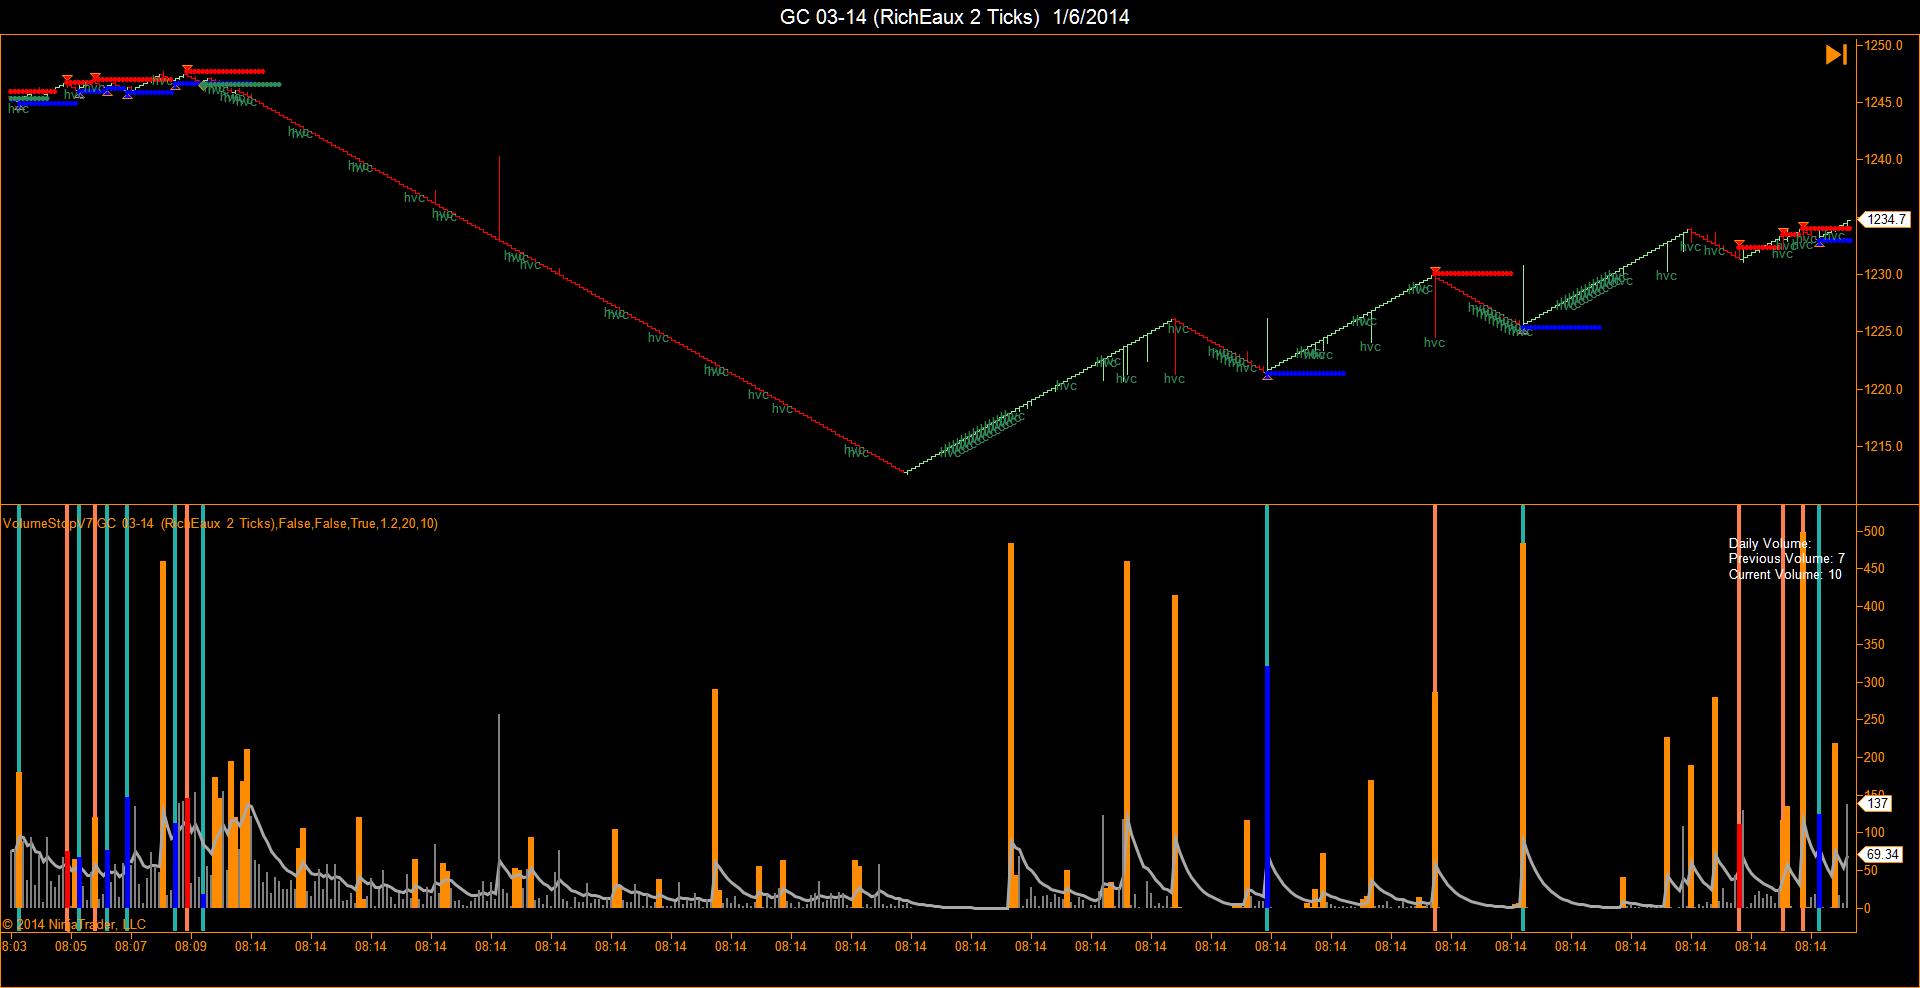This screenshot has height=988, width=1920.
Task: Click the 1250.0 price axis label
Action: 1883,45
